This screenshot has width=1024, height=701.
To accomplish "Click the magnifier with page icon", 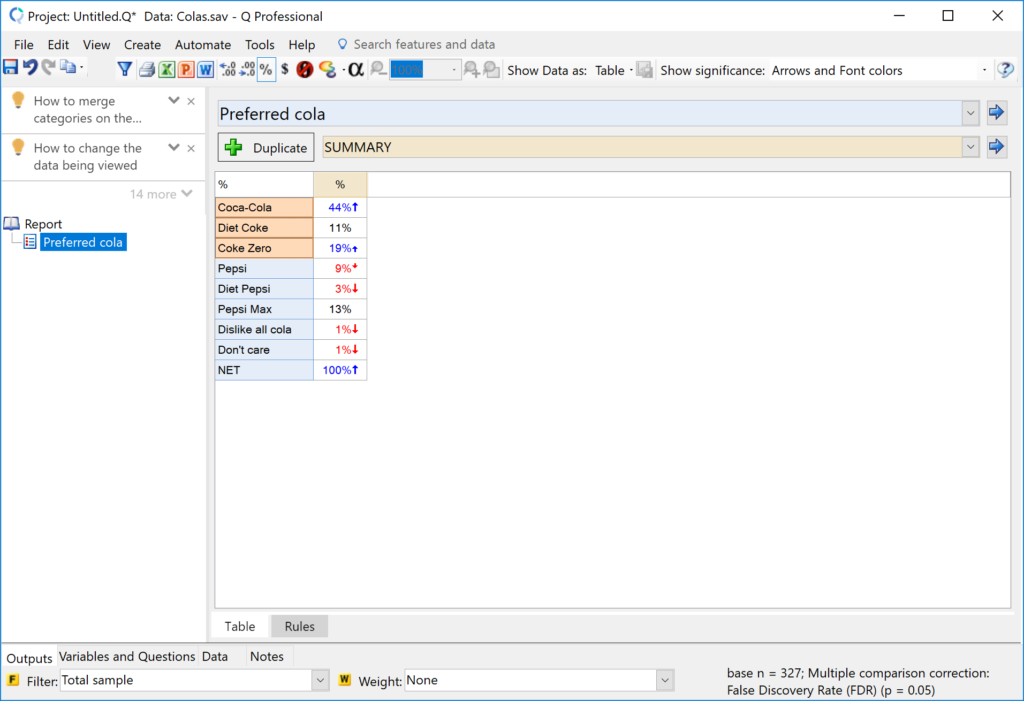I will (492, 70).
